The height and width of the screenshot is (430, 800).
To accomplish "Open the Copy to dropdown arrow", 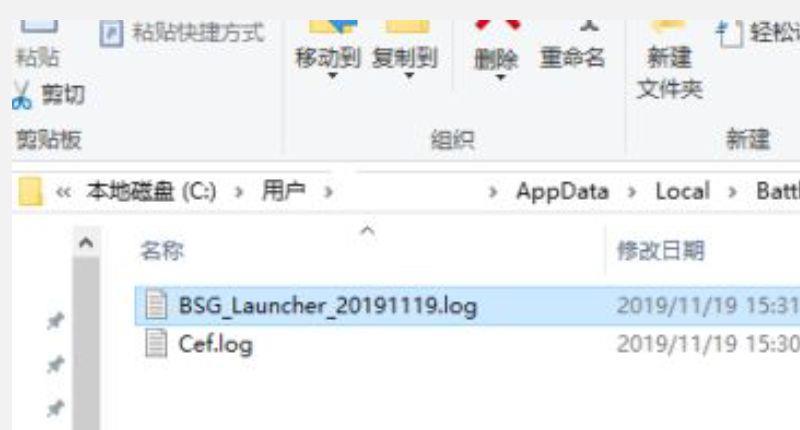I will pos(409,76).
